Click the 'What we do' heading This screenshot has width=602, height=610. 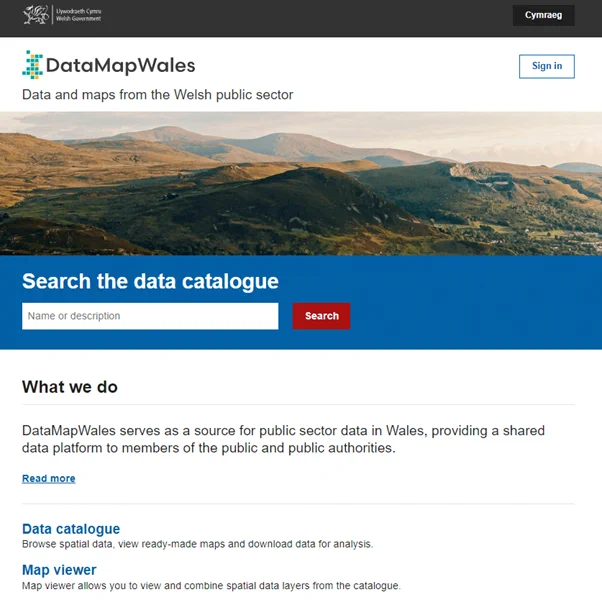pyautogui.click(x=70, y=387)
